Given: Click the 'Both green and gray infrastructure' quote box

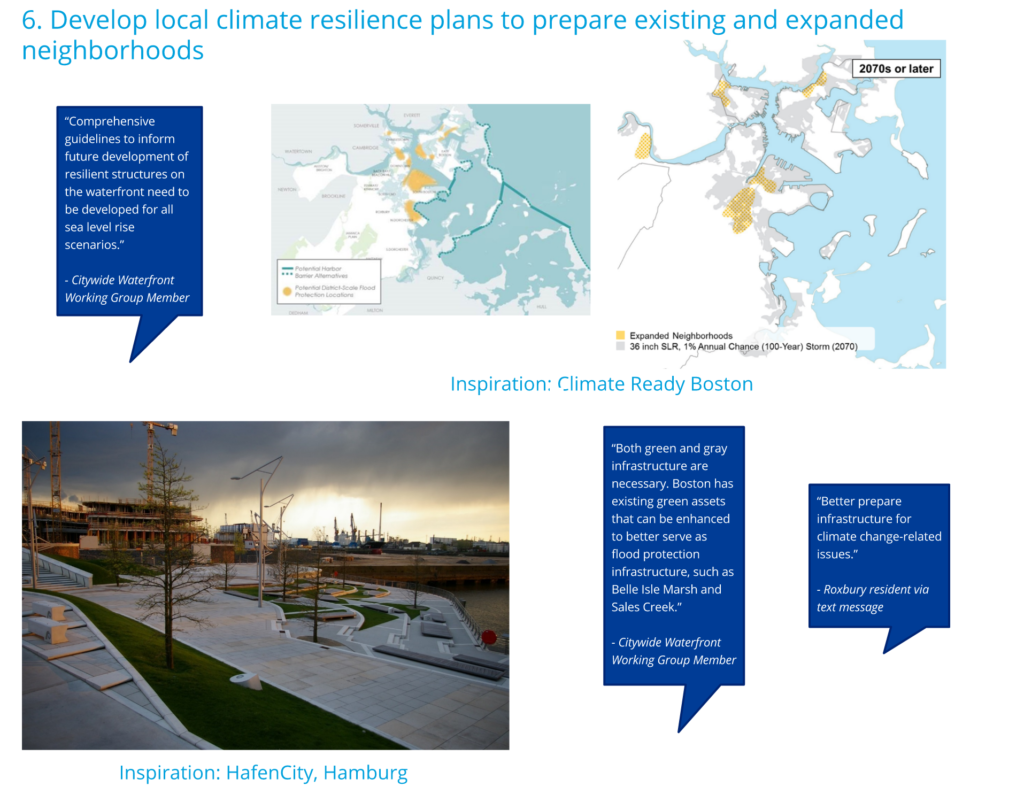Looking at the screenshot, I should (x=673, y=555).
